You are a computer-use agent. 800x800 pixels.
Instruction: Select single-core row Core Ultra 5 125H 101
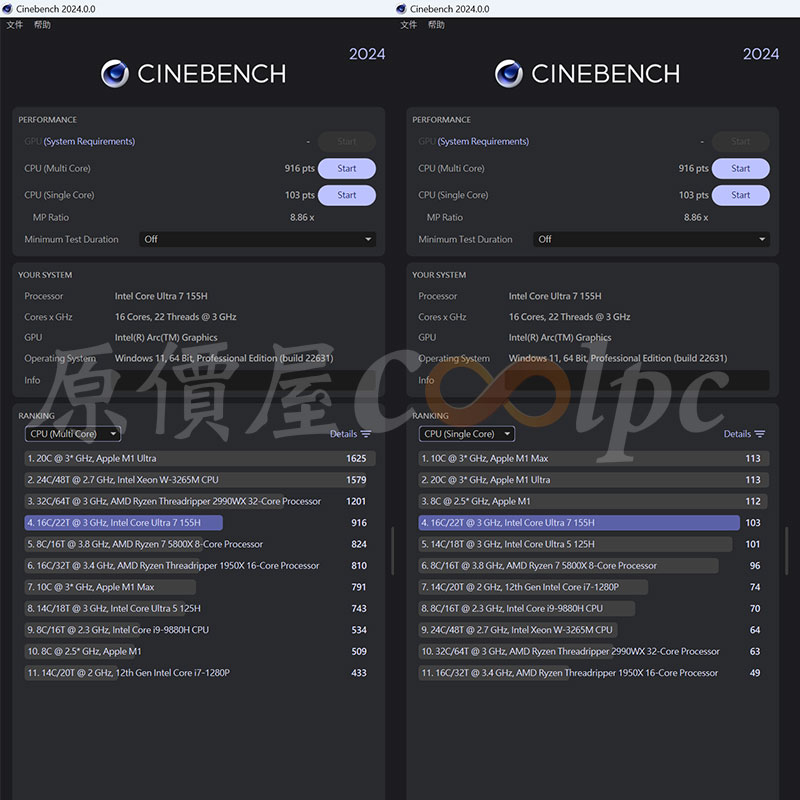click(594, 544)
